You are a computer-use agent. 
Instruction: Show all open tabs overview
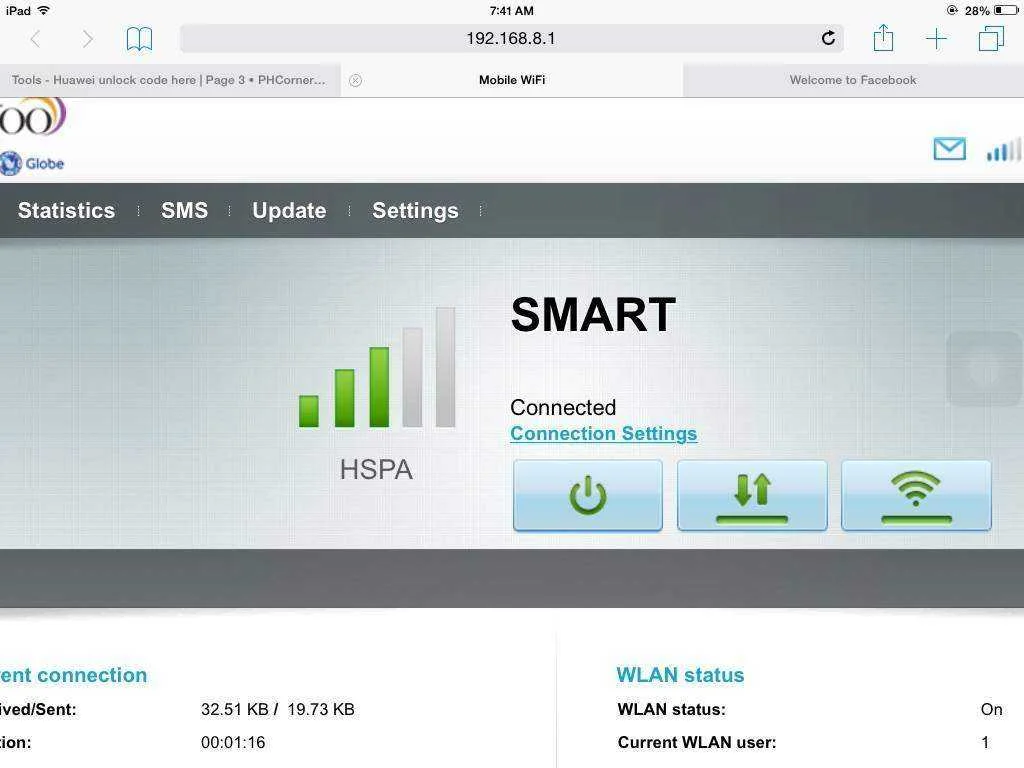point(991,38)
